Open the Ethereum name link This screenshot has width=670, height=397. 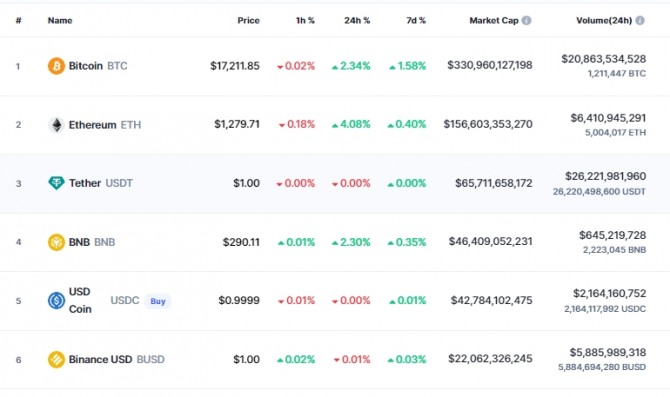92,125
